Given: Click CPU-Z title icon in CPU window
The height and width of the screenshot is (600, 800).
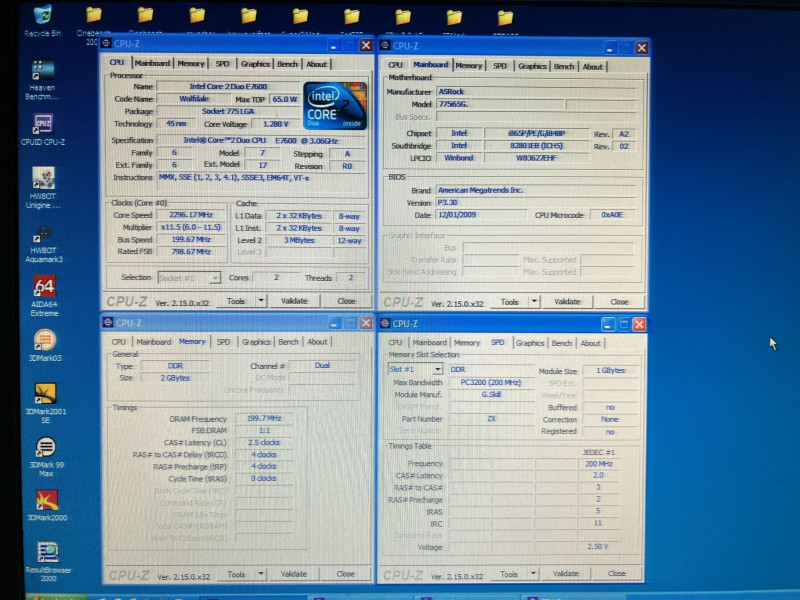Looking at the screenshot, I should click(x=106, y=43).
